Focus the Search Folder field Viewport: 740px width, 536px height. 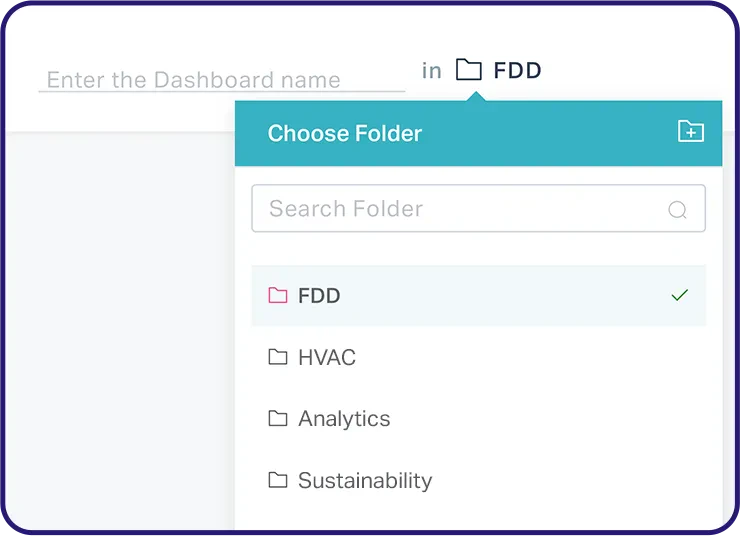point(460,209)
